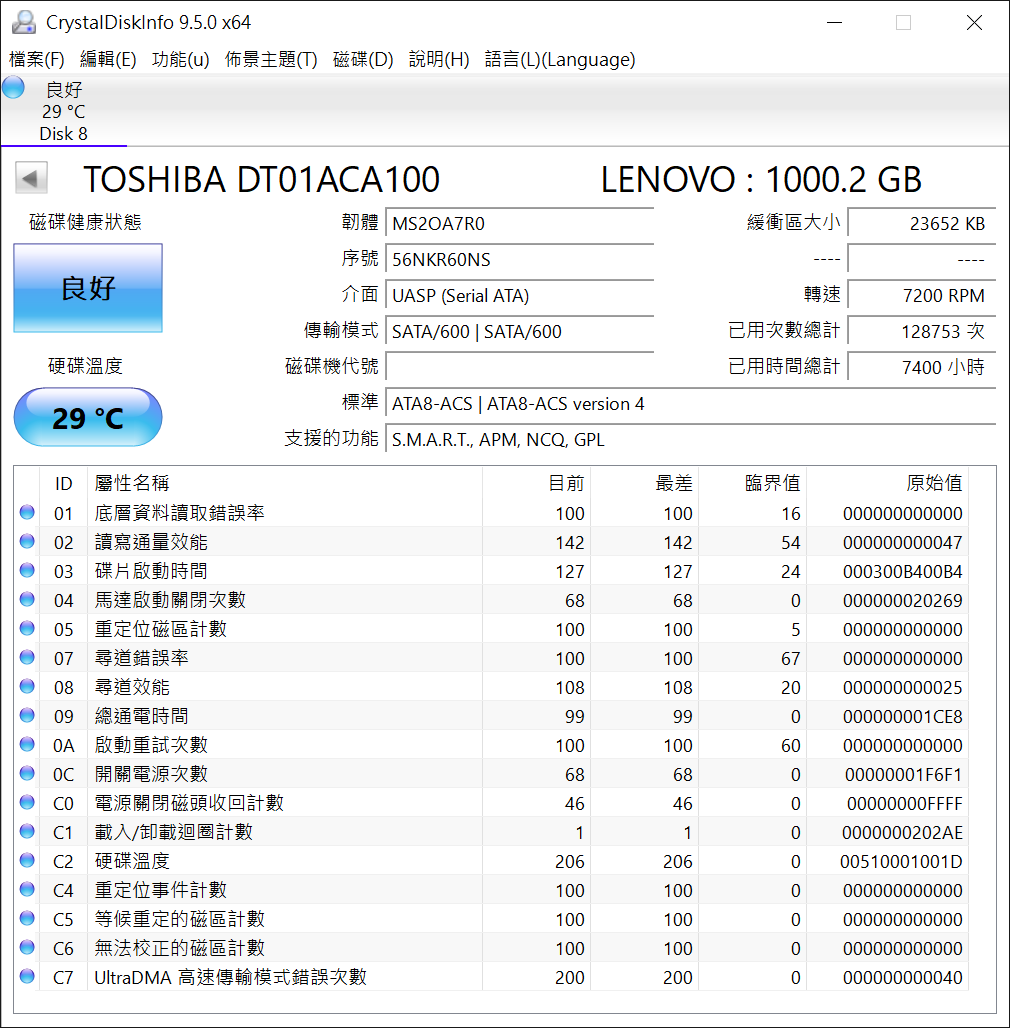1010x1028 pixels.
Task: Click the status orb for attribute 07
Action: [27, 657]
